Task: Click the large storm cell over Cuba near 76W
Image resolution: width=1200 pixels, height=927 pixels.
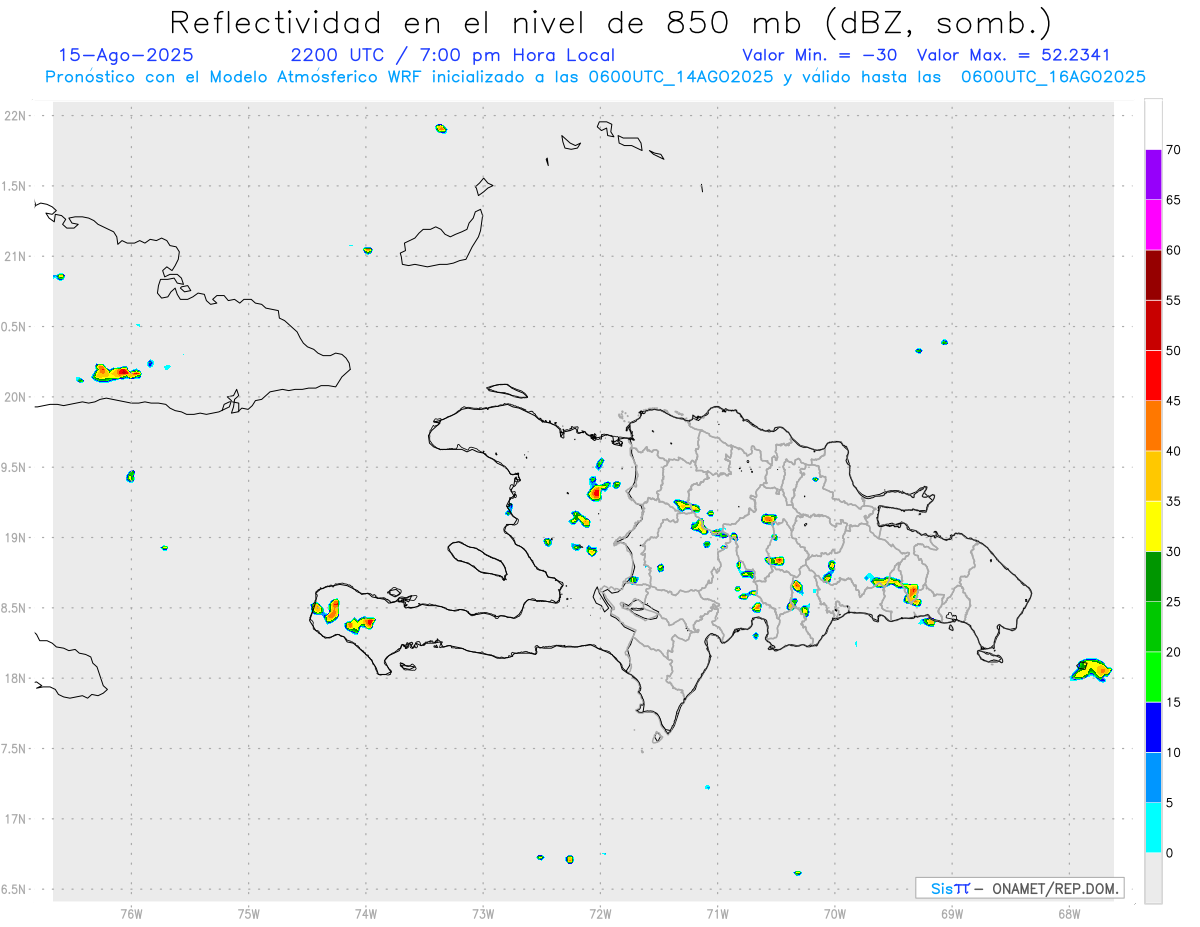Action: coord(116,373)
